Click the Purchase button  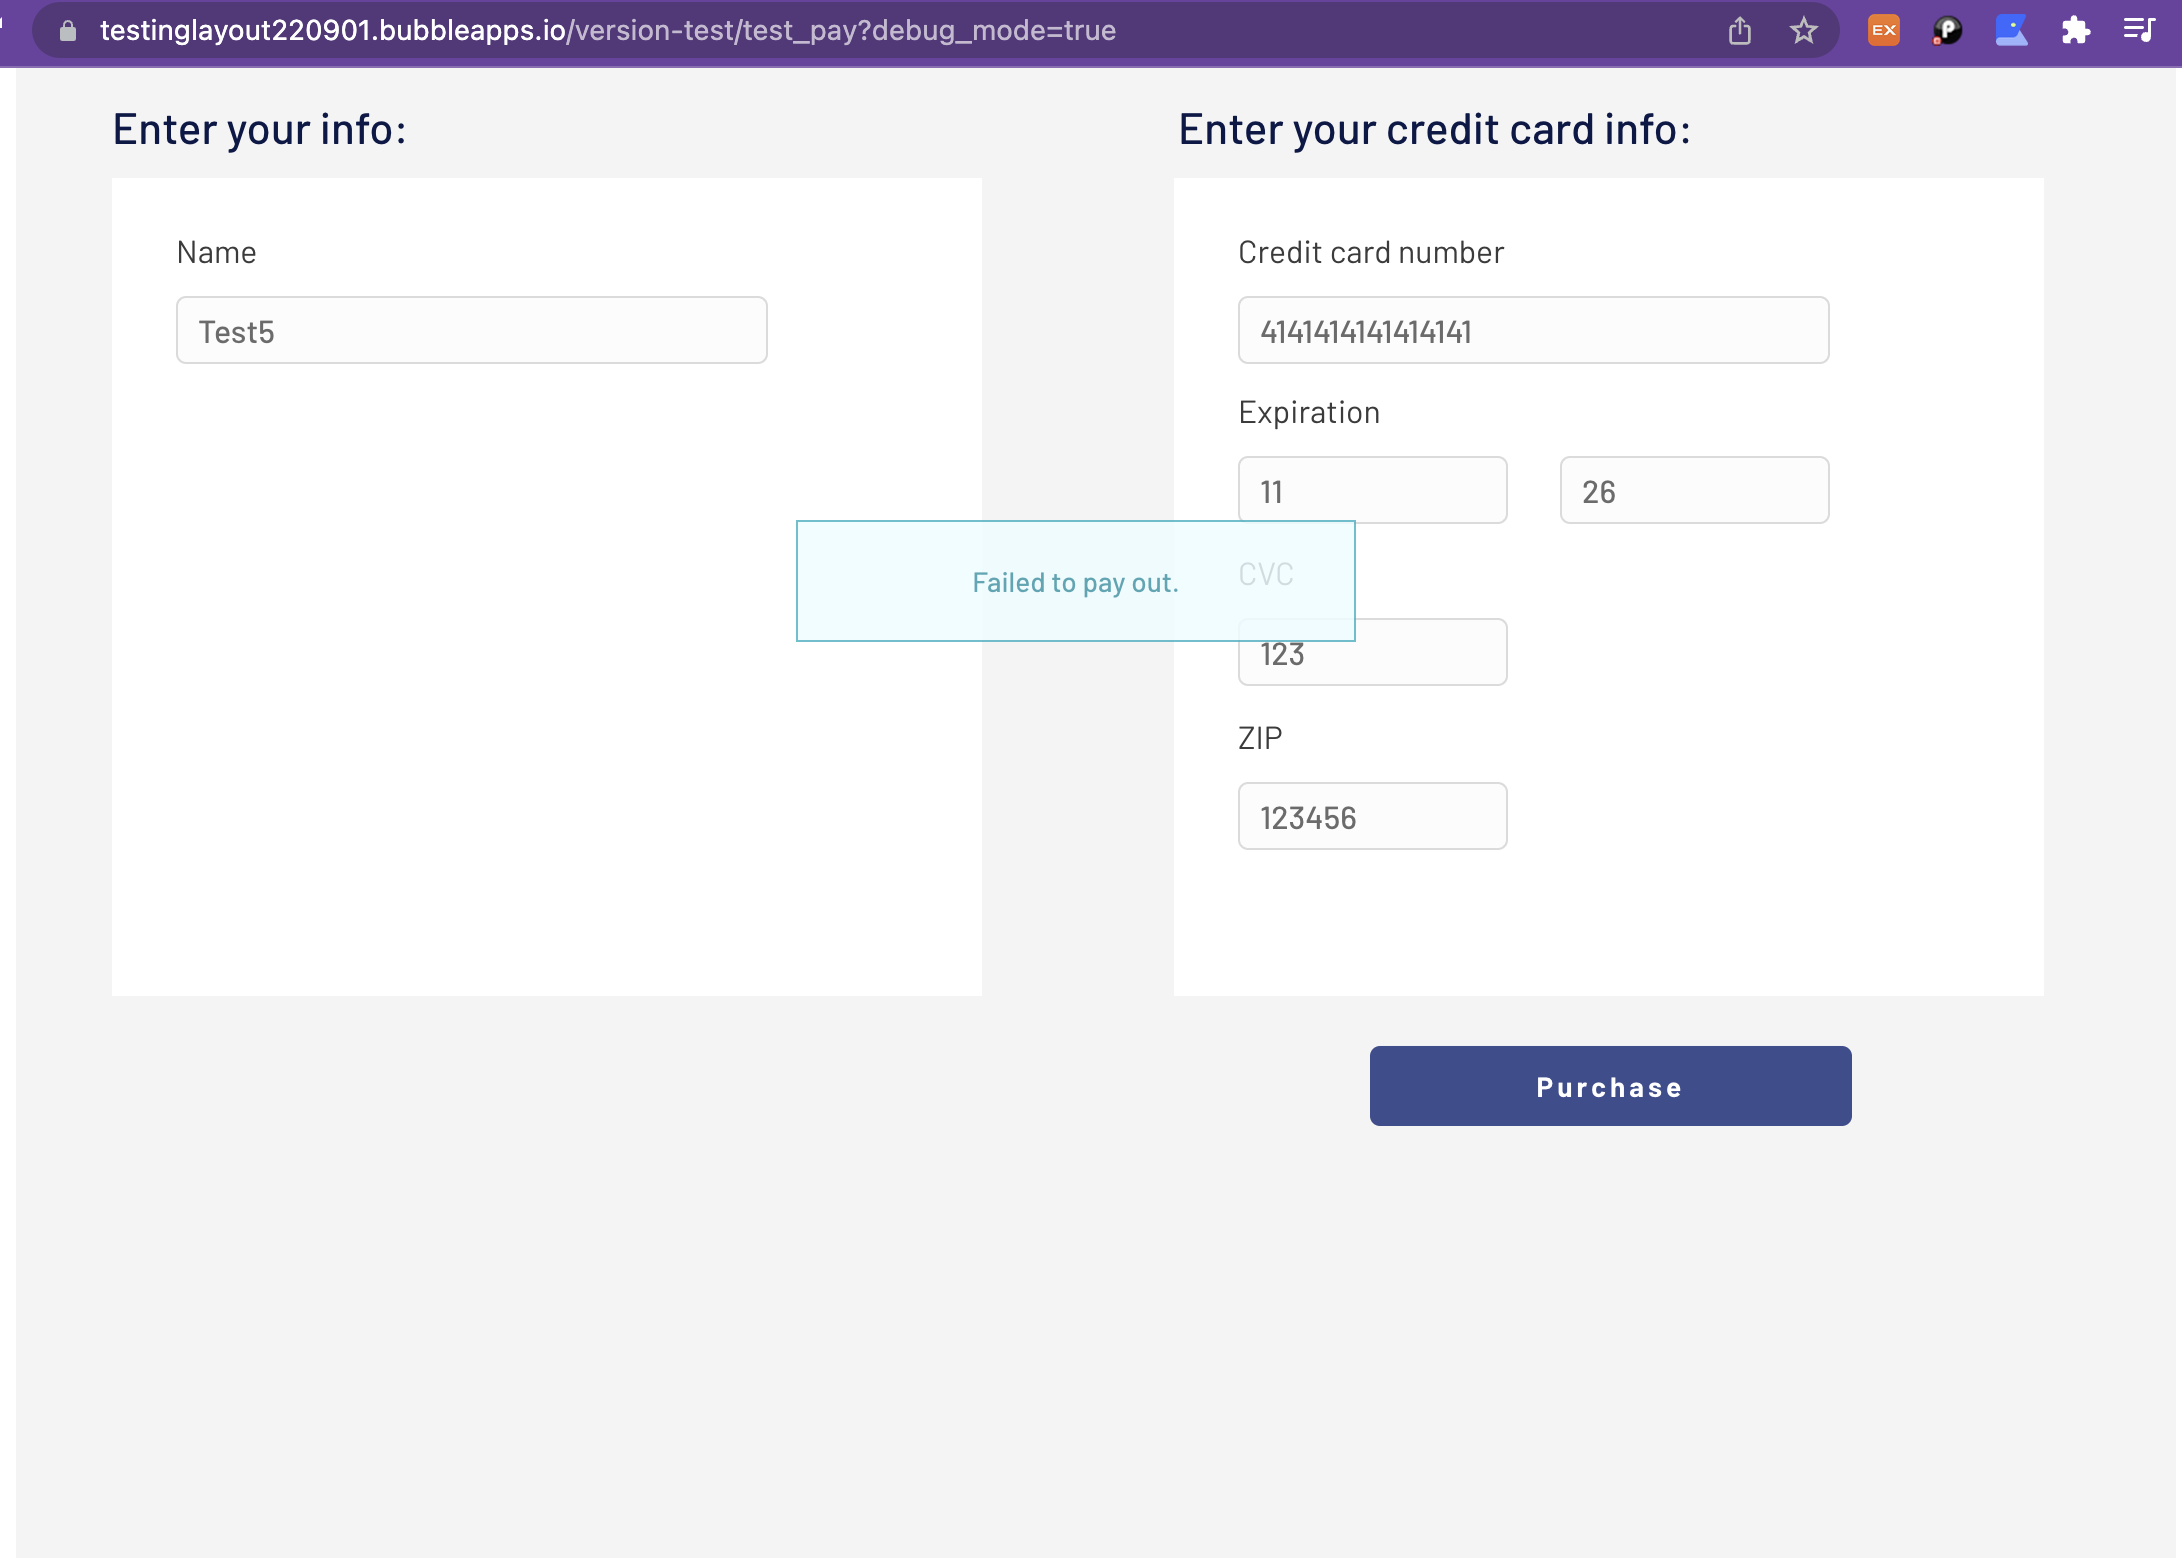1609,1086
